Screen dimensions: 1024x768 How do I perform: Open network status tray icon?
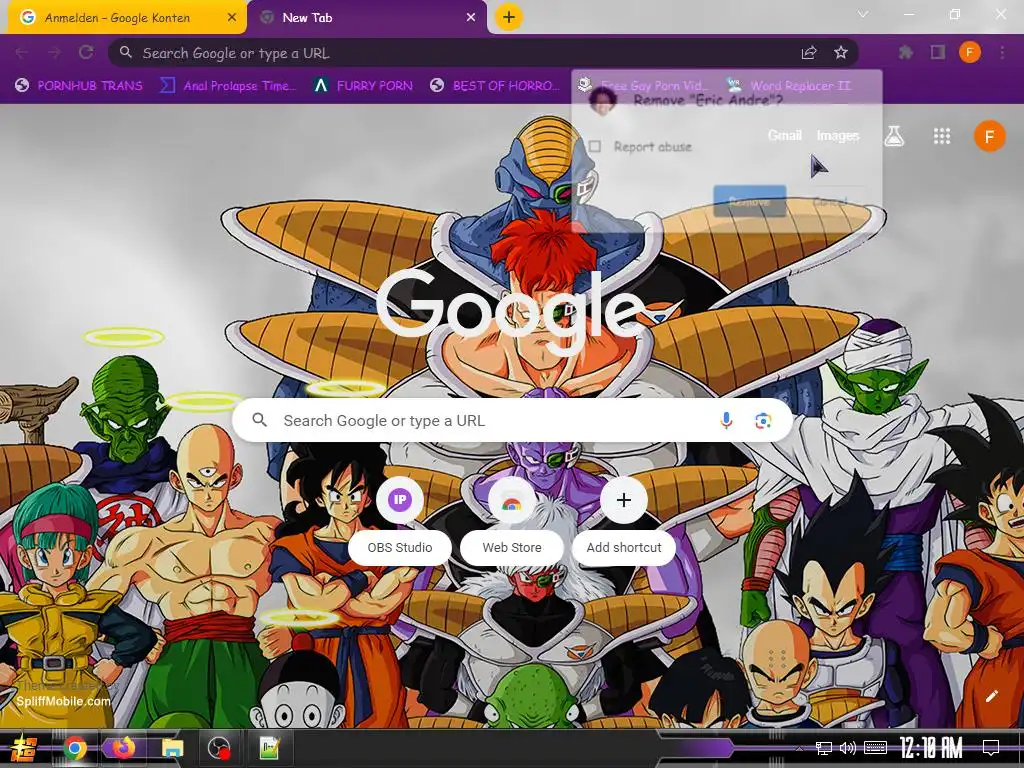tap(824, 748)
